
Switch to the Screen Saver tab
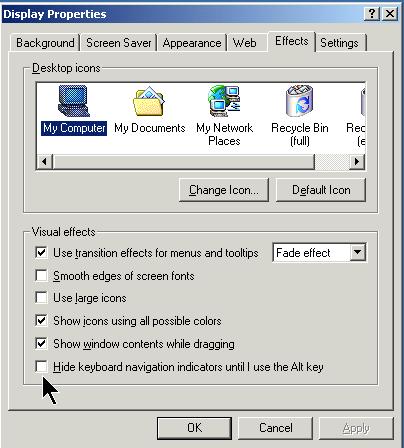tap(118, 43)
